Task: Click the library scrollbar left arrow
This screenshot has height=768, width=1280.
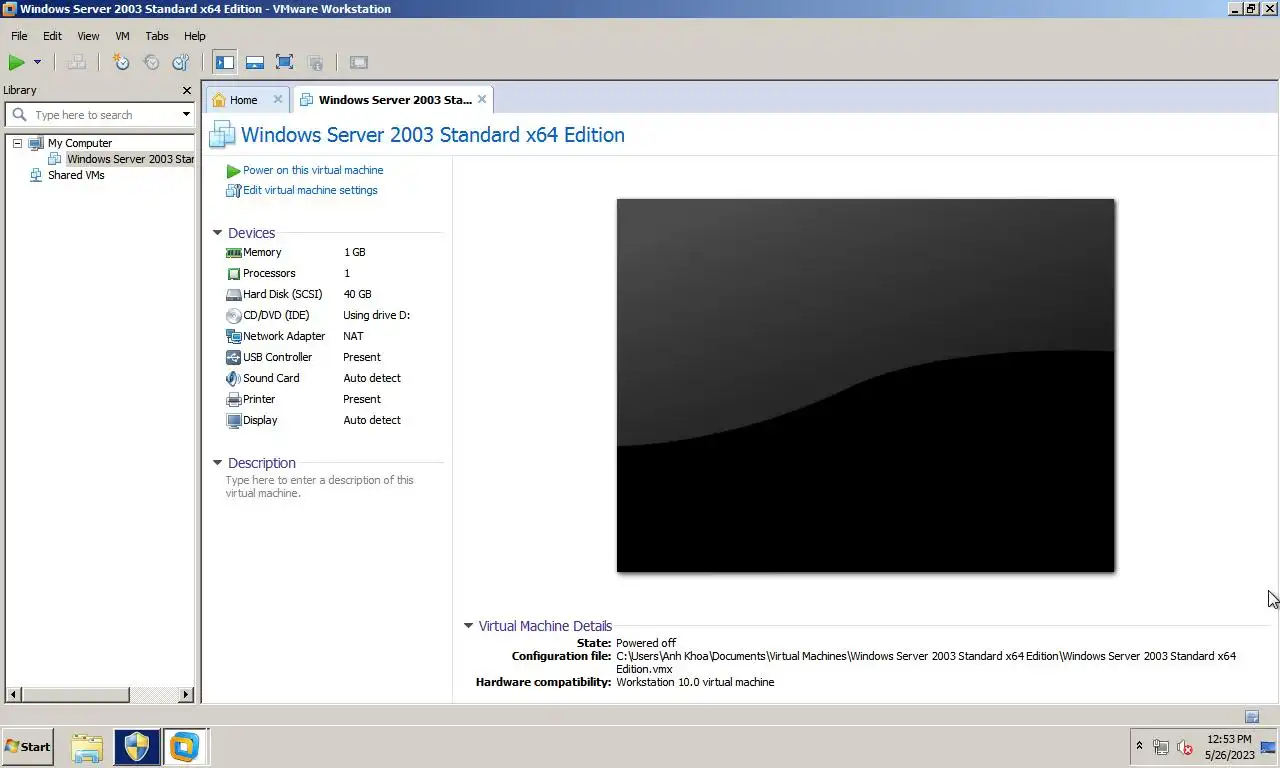Action: 13,694
